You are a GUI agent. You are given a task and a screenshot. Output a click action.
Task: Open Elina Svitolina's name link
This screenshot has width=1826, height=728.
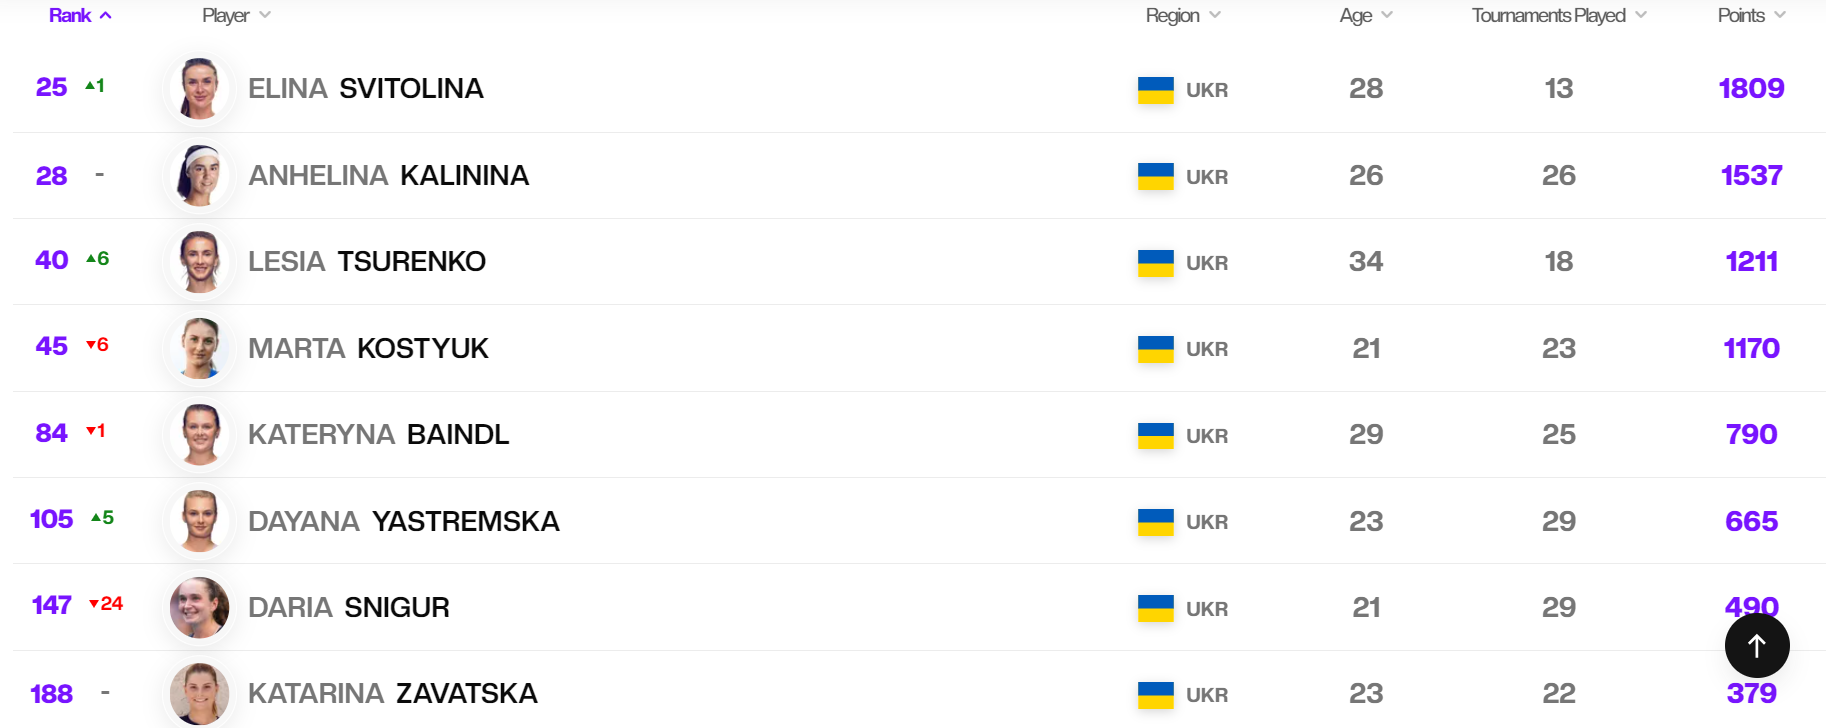click(365, 89)
